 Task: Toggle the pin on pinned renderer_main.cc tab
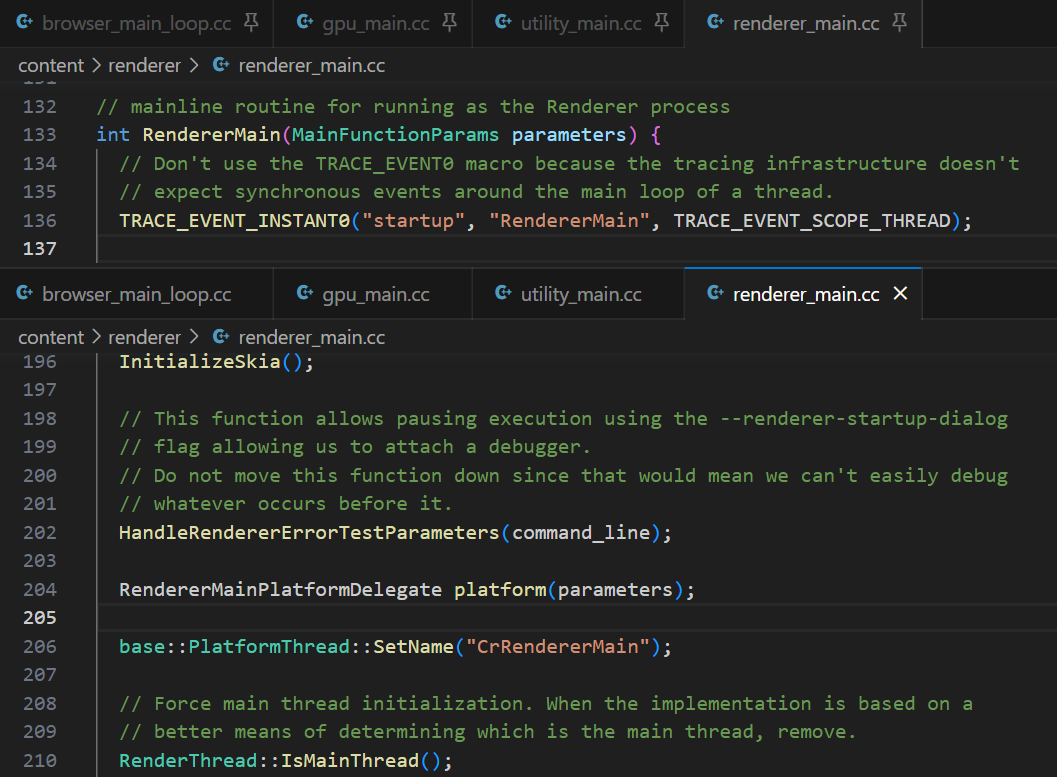pyautogui.click(x=899, y=22)
